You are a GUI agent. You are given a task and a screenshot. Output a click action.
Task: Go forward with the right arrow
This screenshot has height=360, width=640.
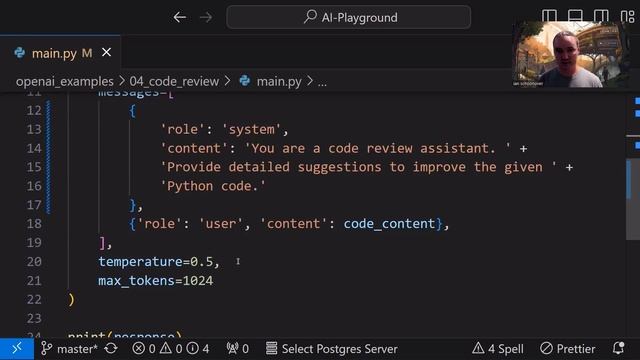(x=206, y=17)
